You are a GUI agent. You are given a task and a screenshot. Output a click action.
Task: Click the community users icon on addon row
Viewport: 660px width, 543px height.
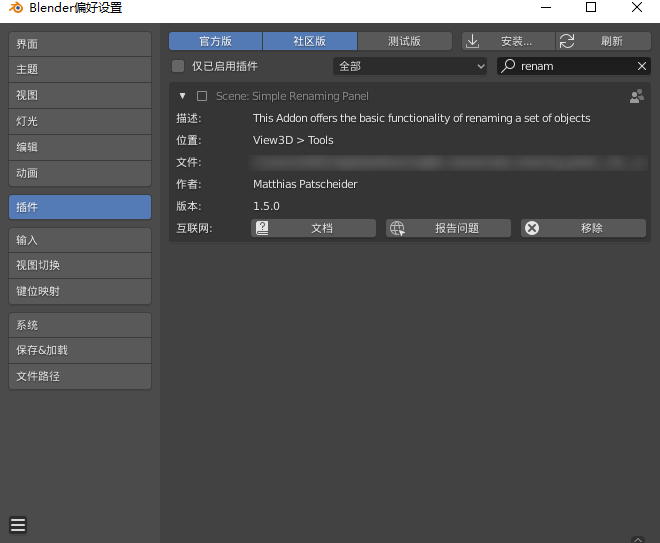tap(637, 96)
